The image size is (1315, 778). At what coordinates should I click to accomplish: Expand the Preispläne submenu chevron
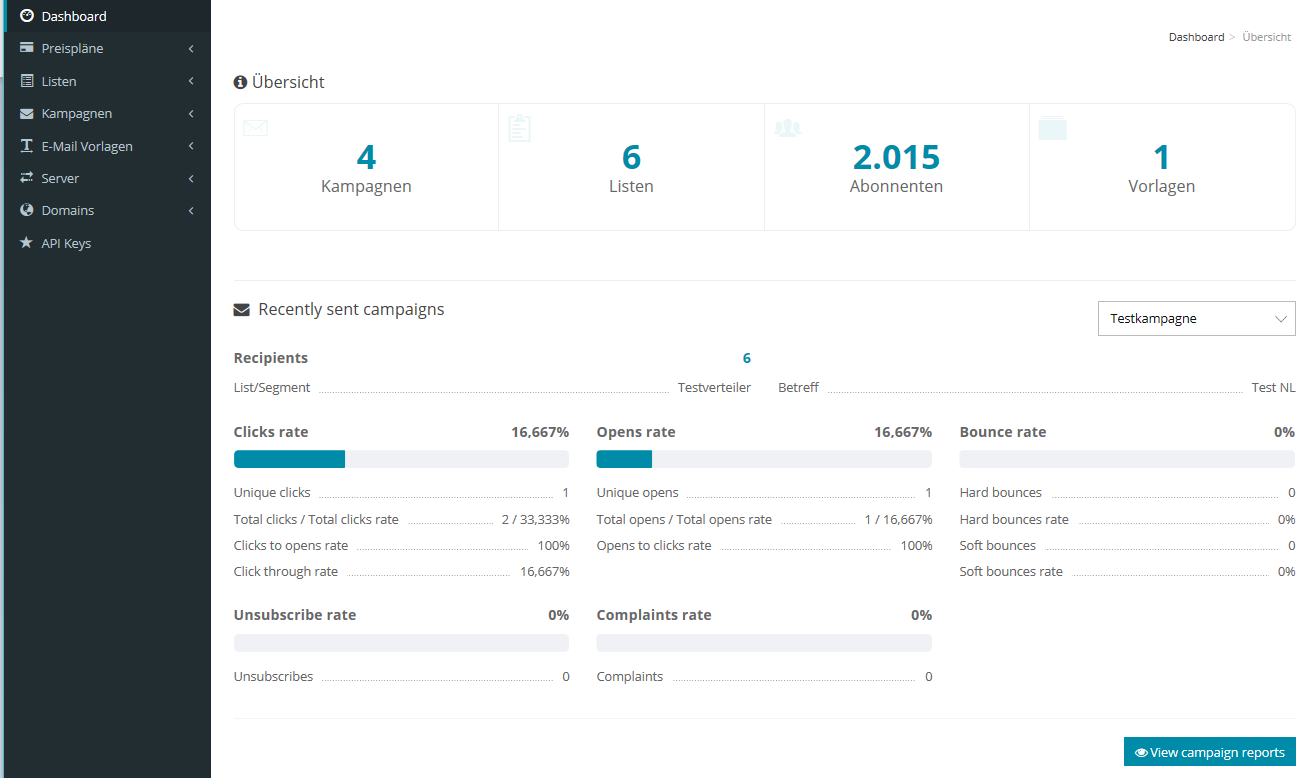point(190,49)
